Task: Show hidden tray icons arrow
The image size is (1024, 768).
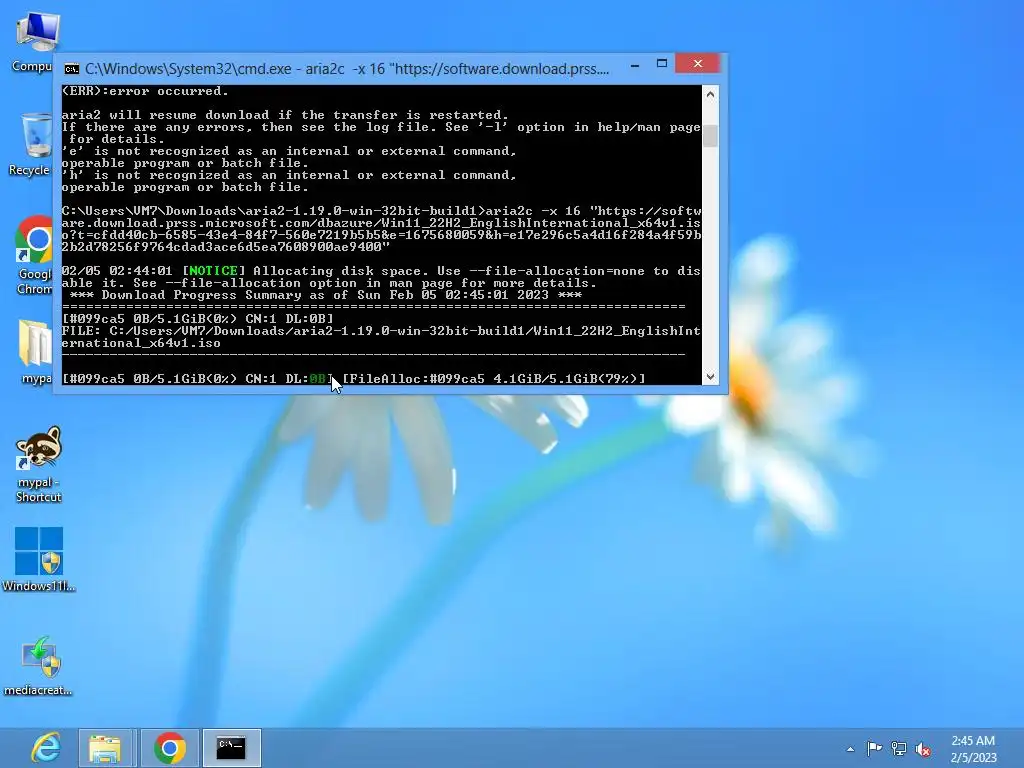Action: pos(850,749)
